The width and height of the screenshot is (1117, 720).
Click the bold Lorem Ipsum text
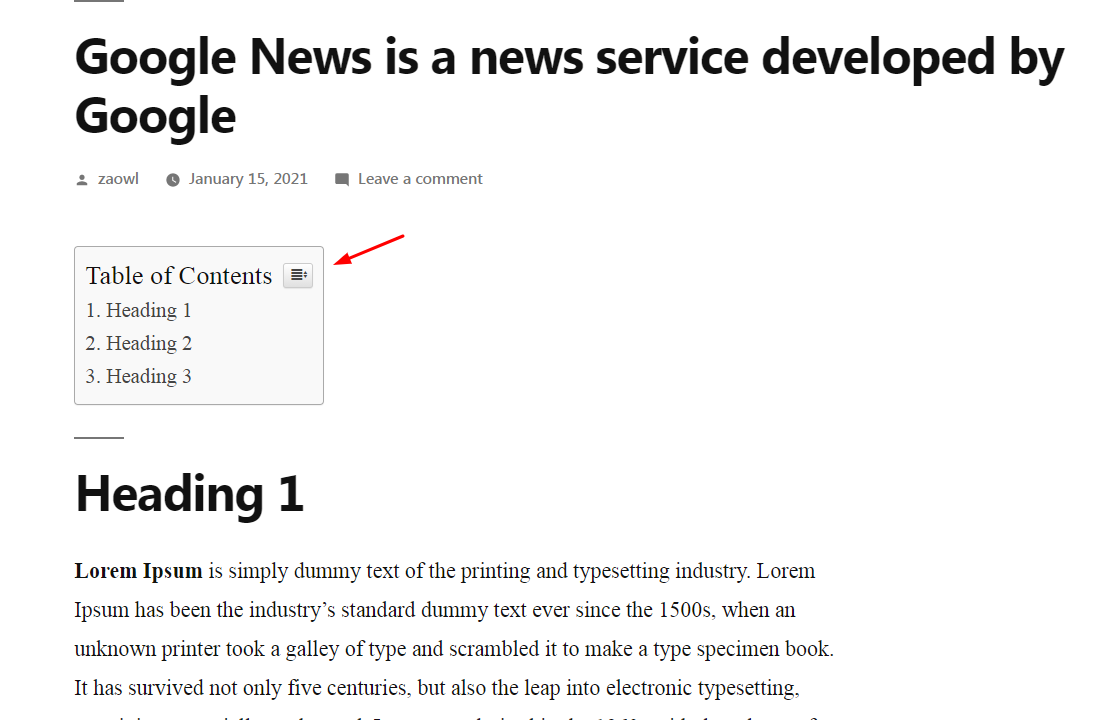point(138,571)
